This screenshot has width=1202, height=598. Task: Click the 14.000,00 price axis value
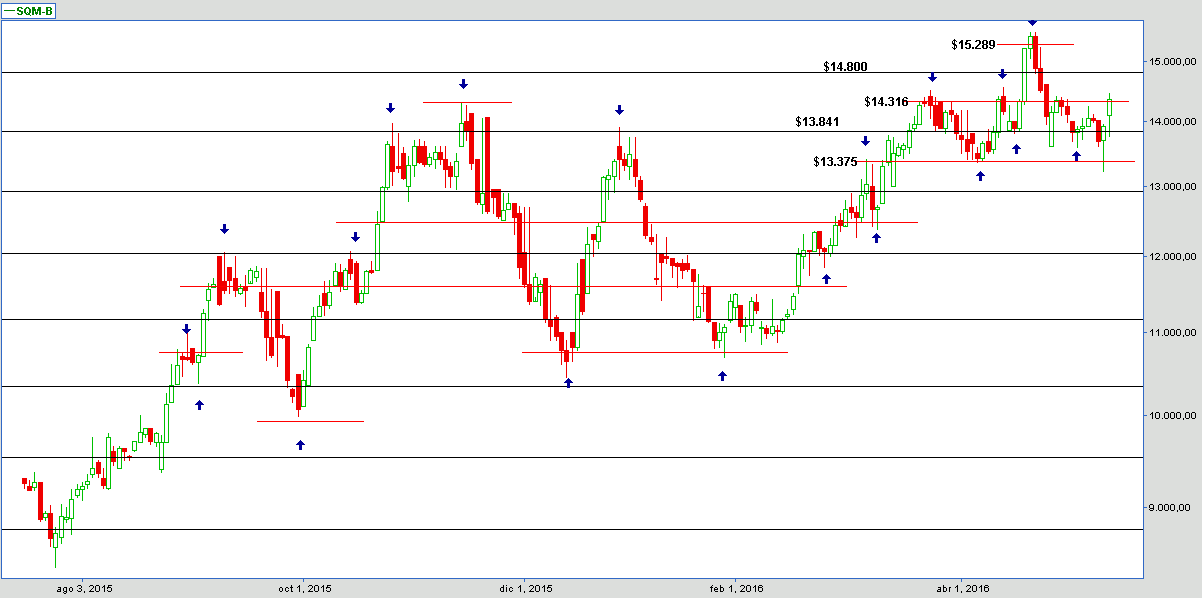point(1171,122)
